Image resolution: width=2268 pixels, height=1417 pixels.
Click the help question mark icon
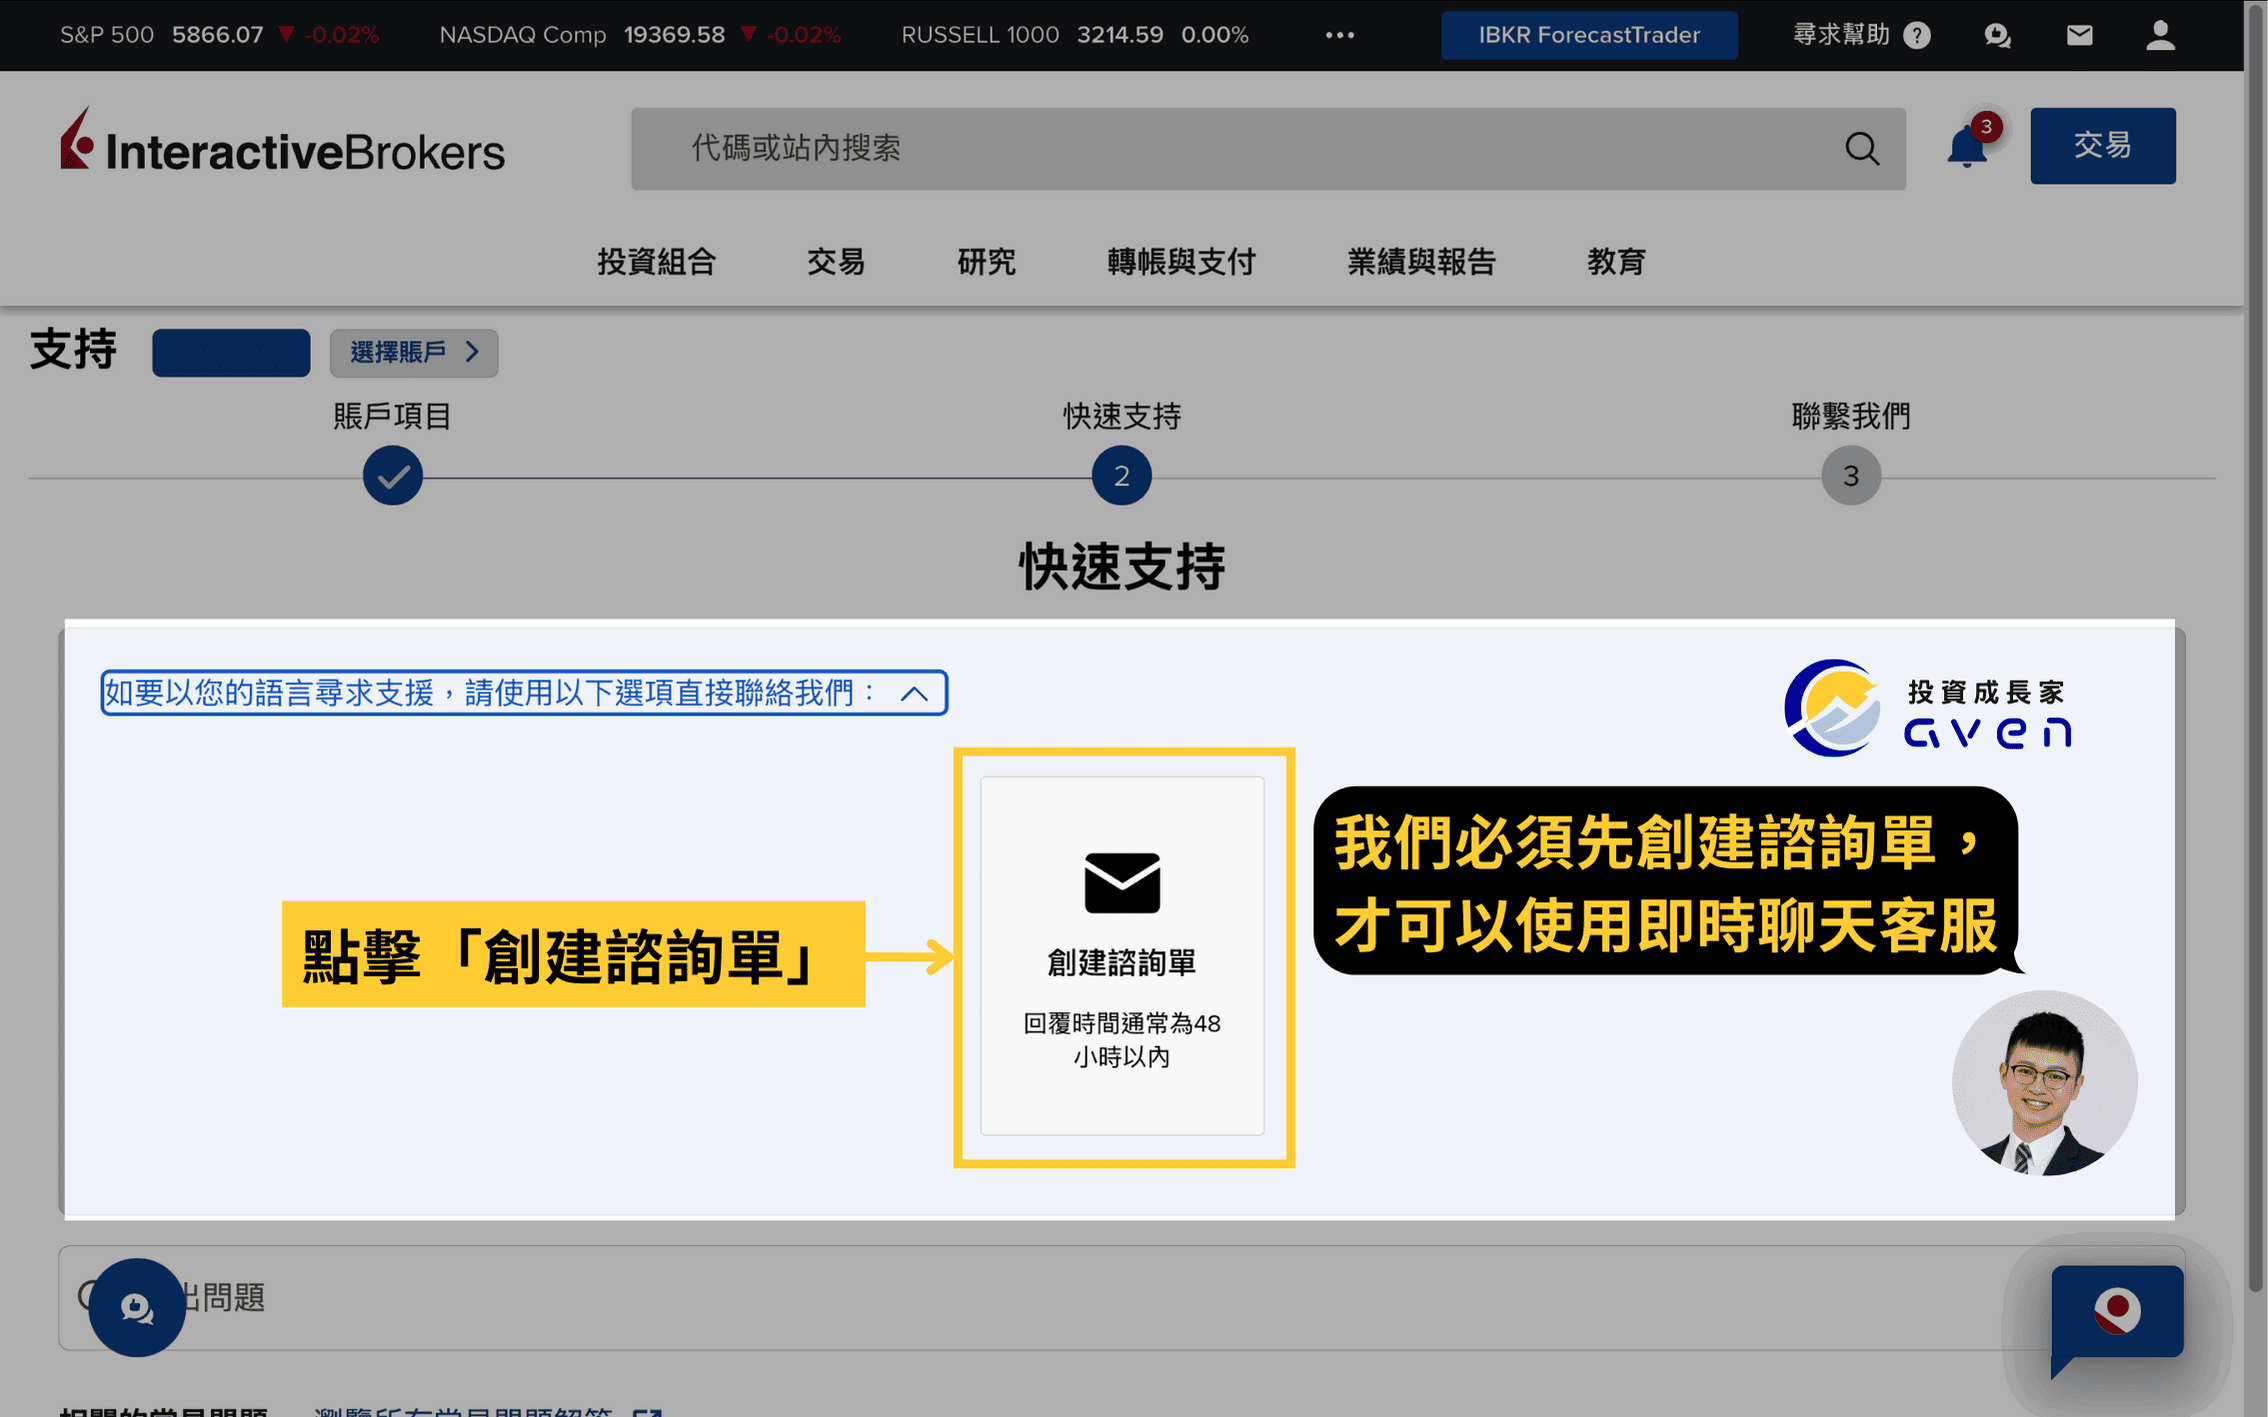1916,36
